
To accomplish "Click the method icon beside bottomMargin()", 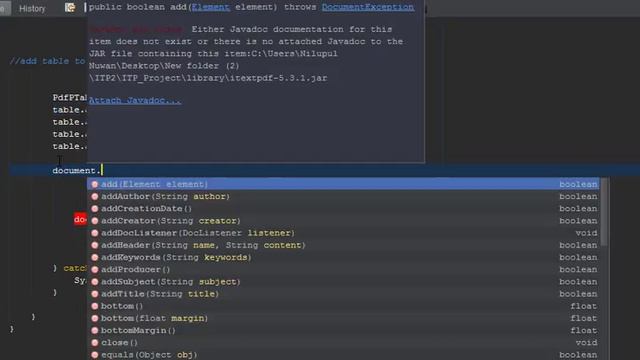I will (95, 331).
